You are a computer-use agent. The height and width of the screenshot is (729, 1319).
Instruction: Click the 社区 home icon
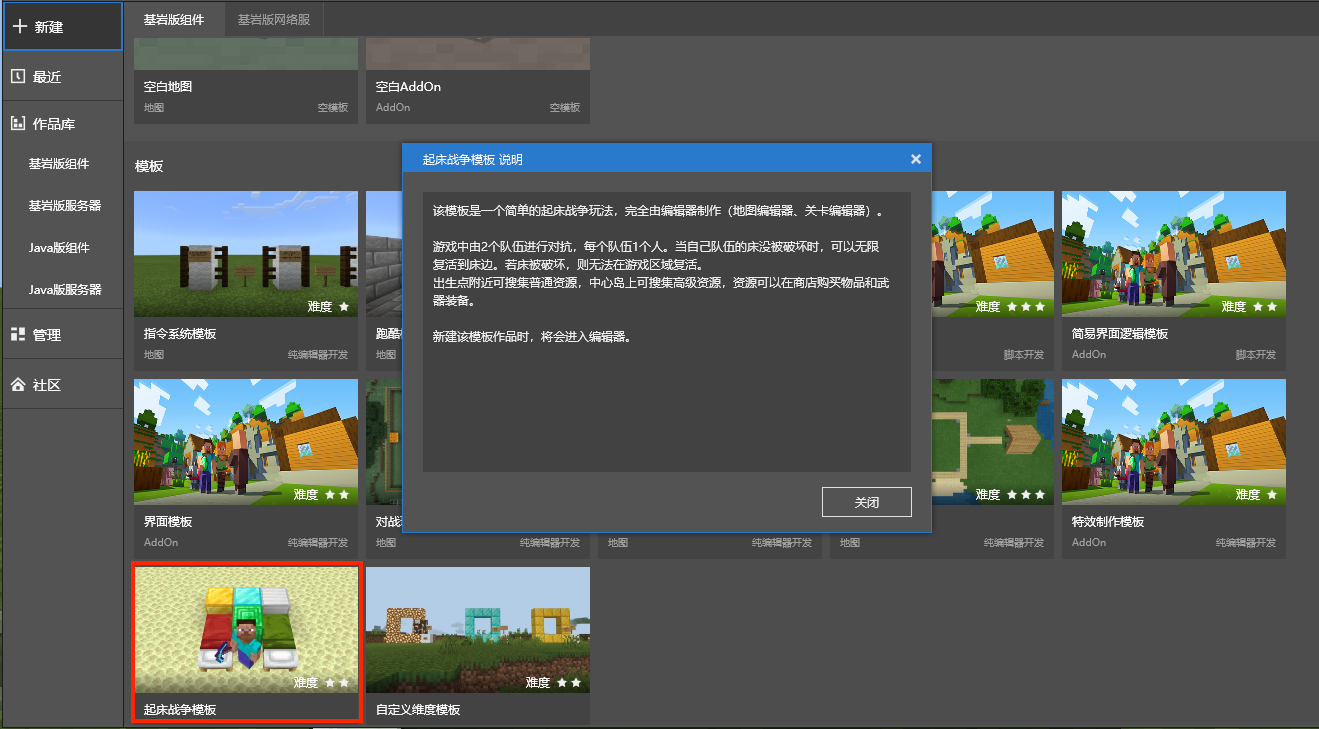[17, 385]
